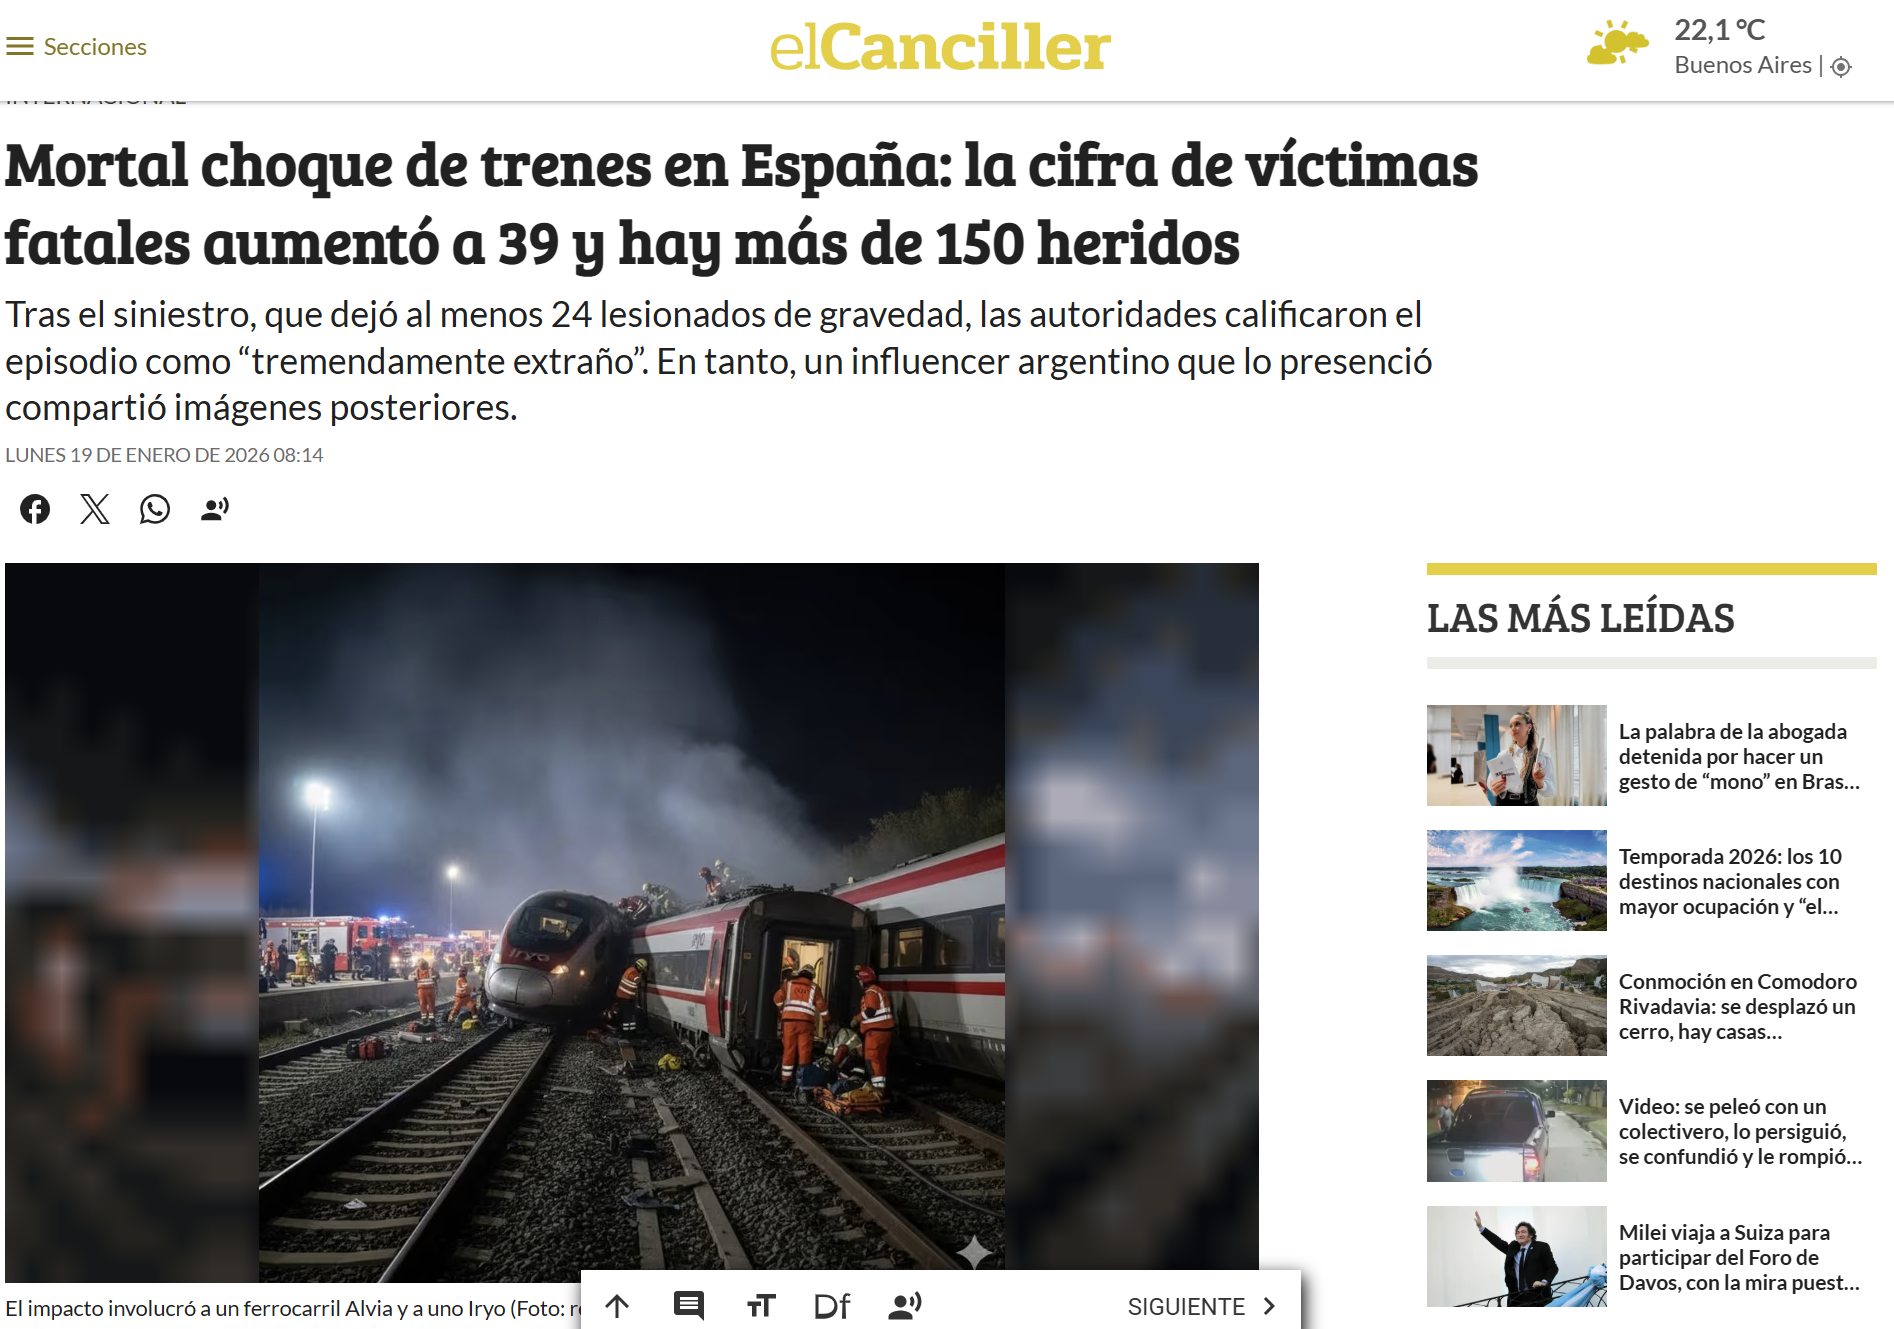Open the lawyer 'mono' gesture story thumbnail

(1517, 756)
